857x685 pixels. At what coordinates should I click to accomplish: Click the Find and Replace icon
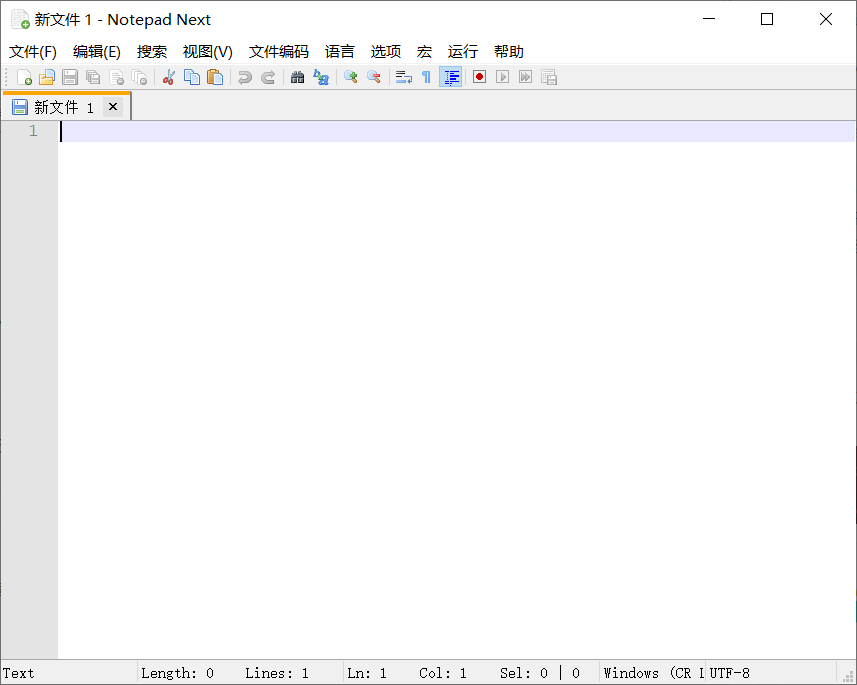coord(321,77)
